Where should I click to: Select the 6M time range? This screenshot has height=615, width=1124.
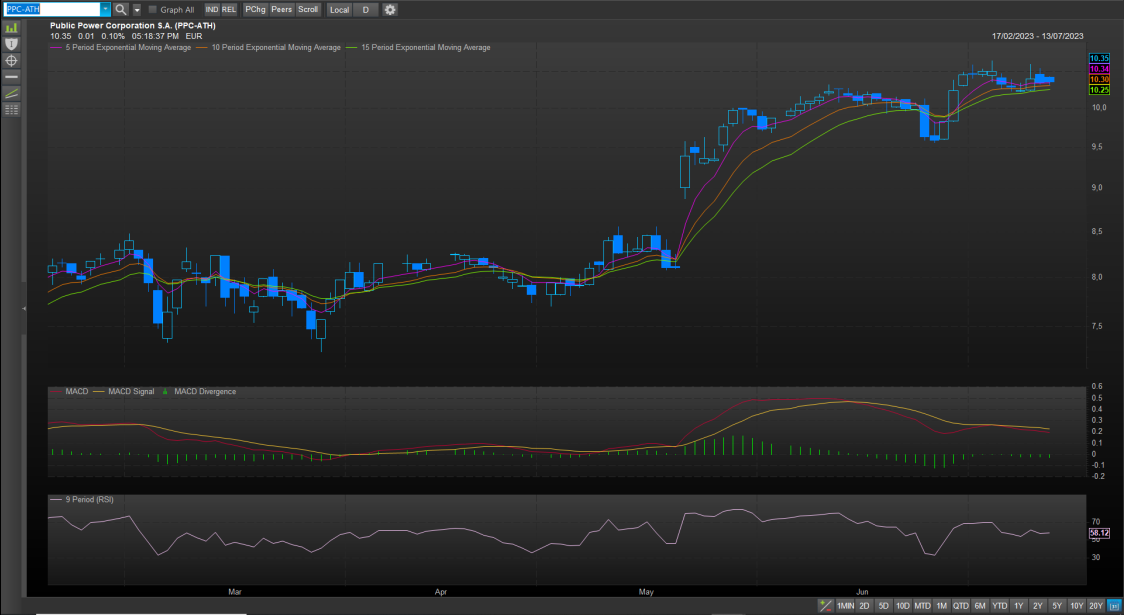(980, 606)
